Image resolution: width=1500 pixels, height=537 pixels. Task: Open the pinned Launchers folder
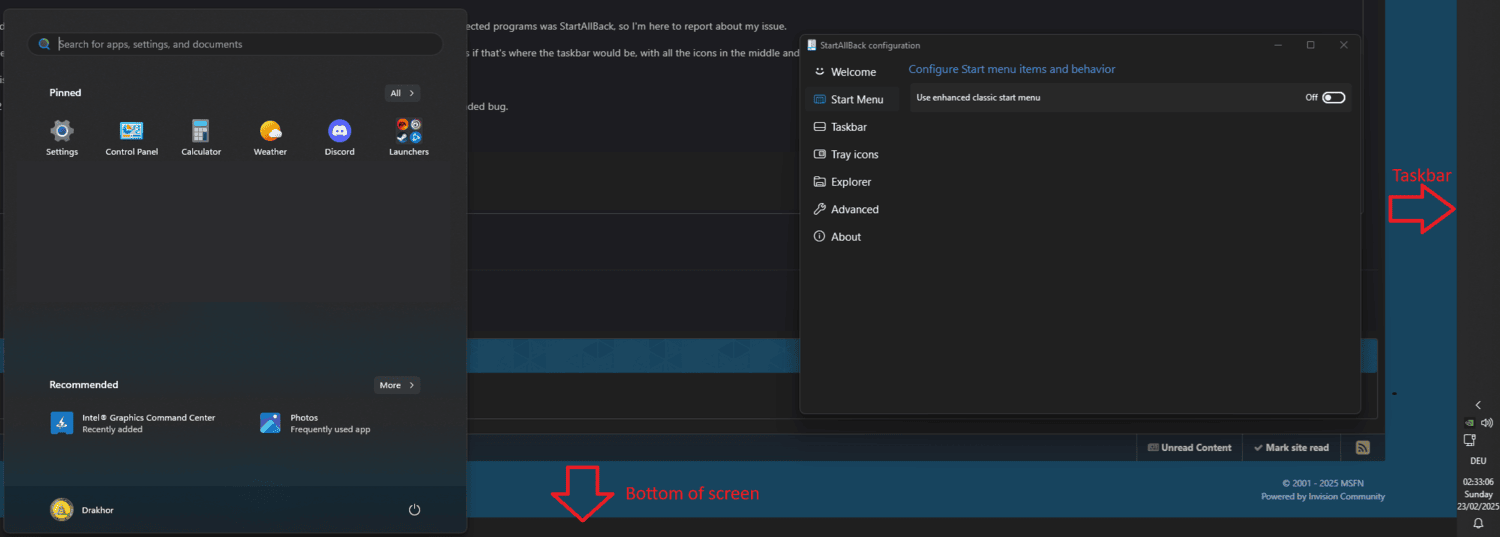(x=409, y=138)
